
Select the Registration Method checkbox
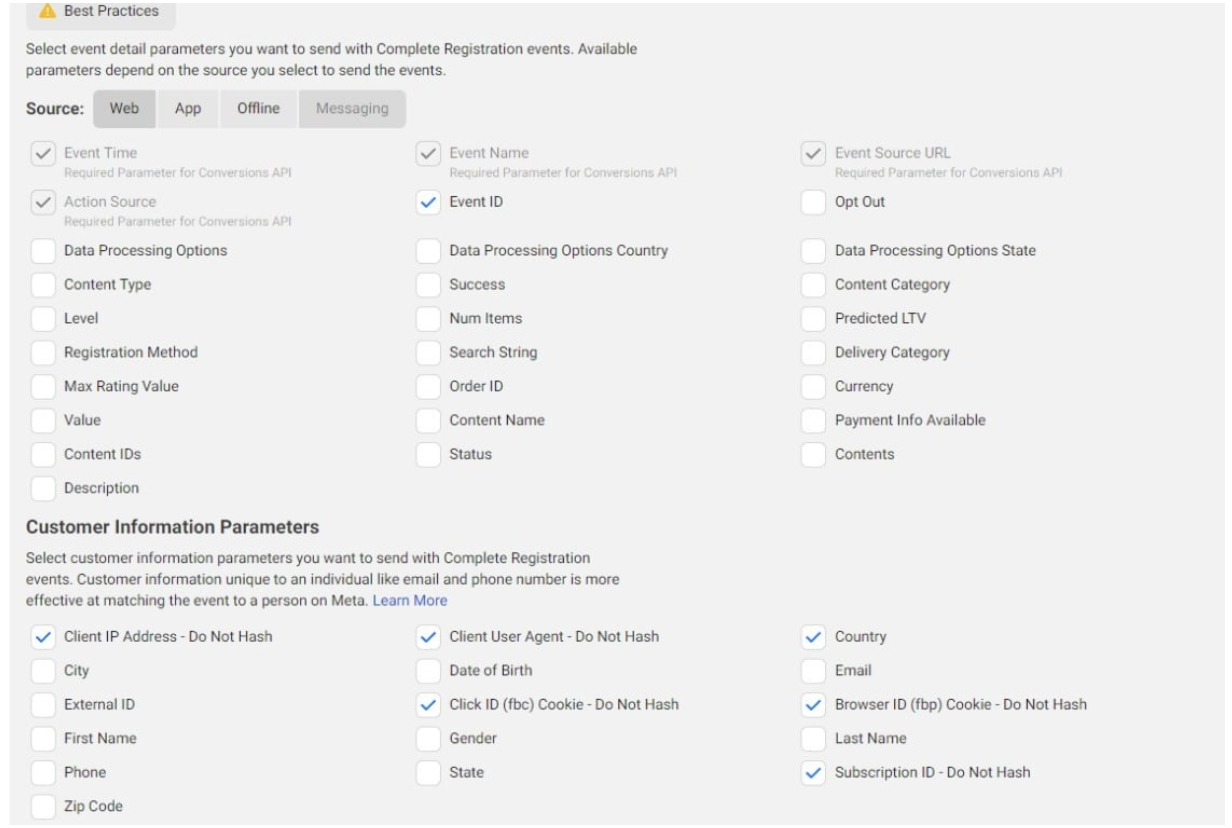(x=43, y=353)
